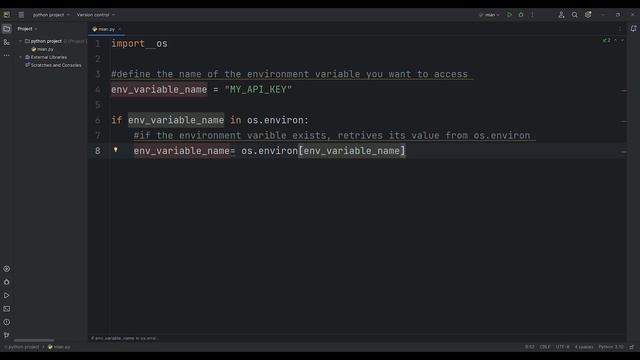Open Search Everywhere magnifier
This screenshot has width=640, height=360.
(574, 15)
